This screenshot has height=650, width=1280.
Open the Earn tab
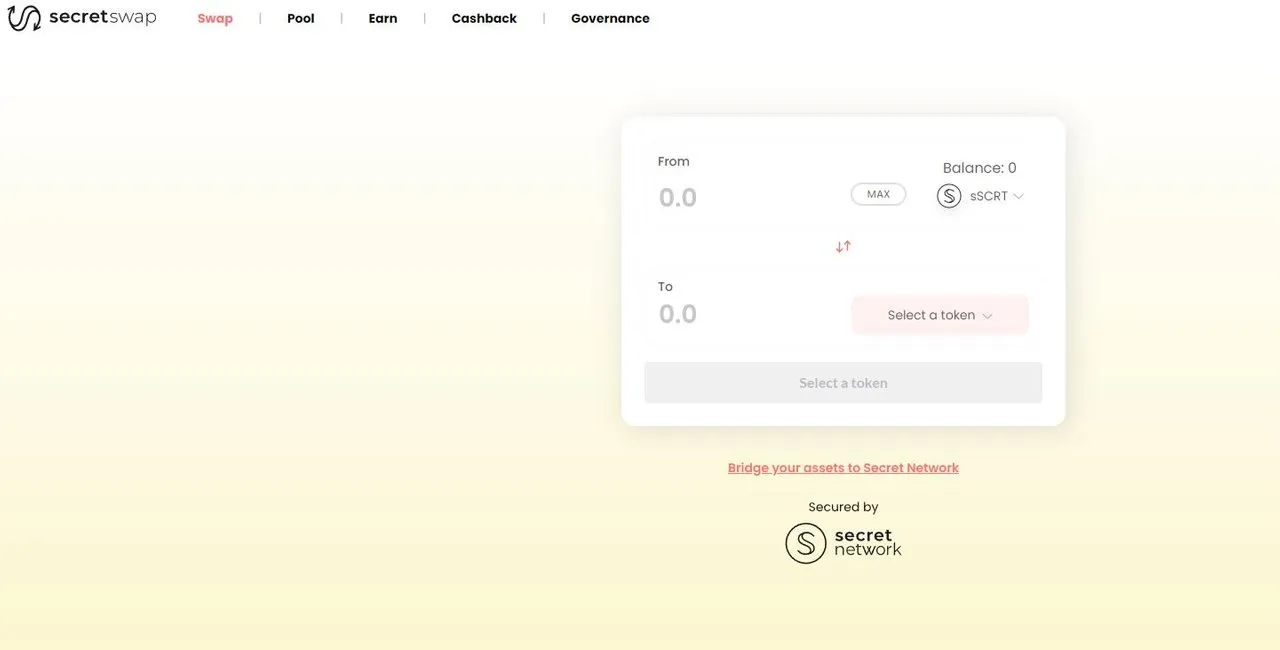tap(383, 18)
